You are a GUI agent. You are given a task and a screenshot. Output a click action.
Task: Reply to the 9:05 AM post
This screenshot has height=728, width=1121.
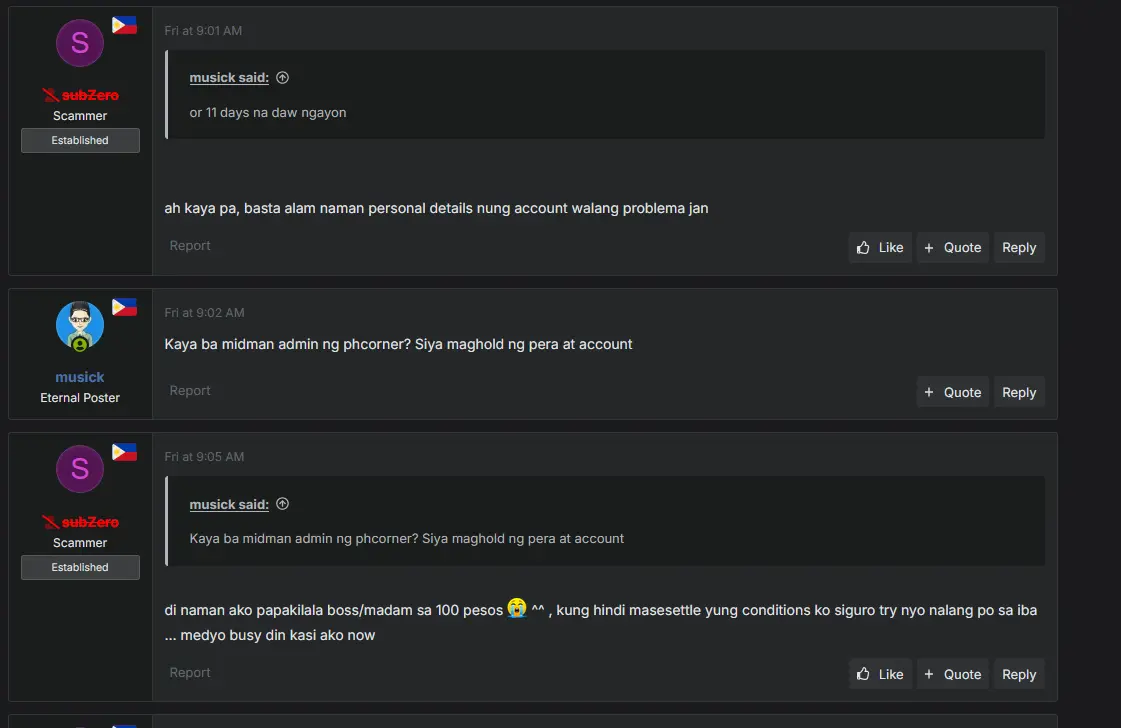[1019, 674]
